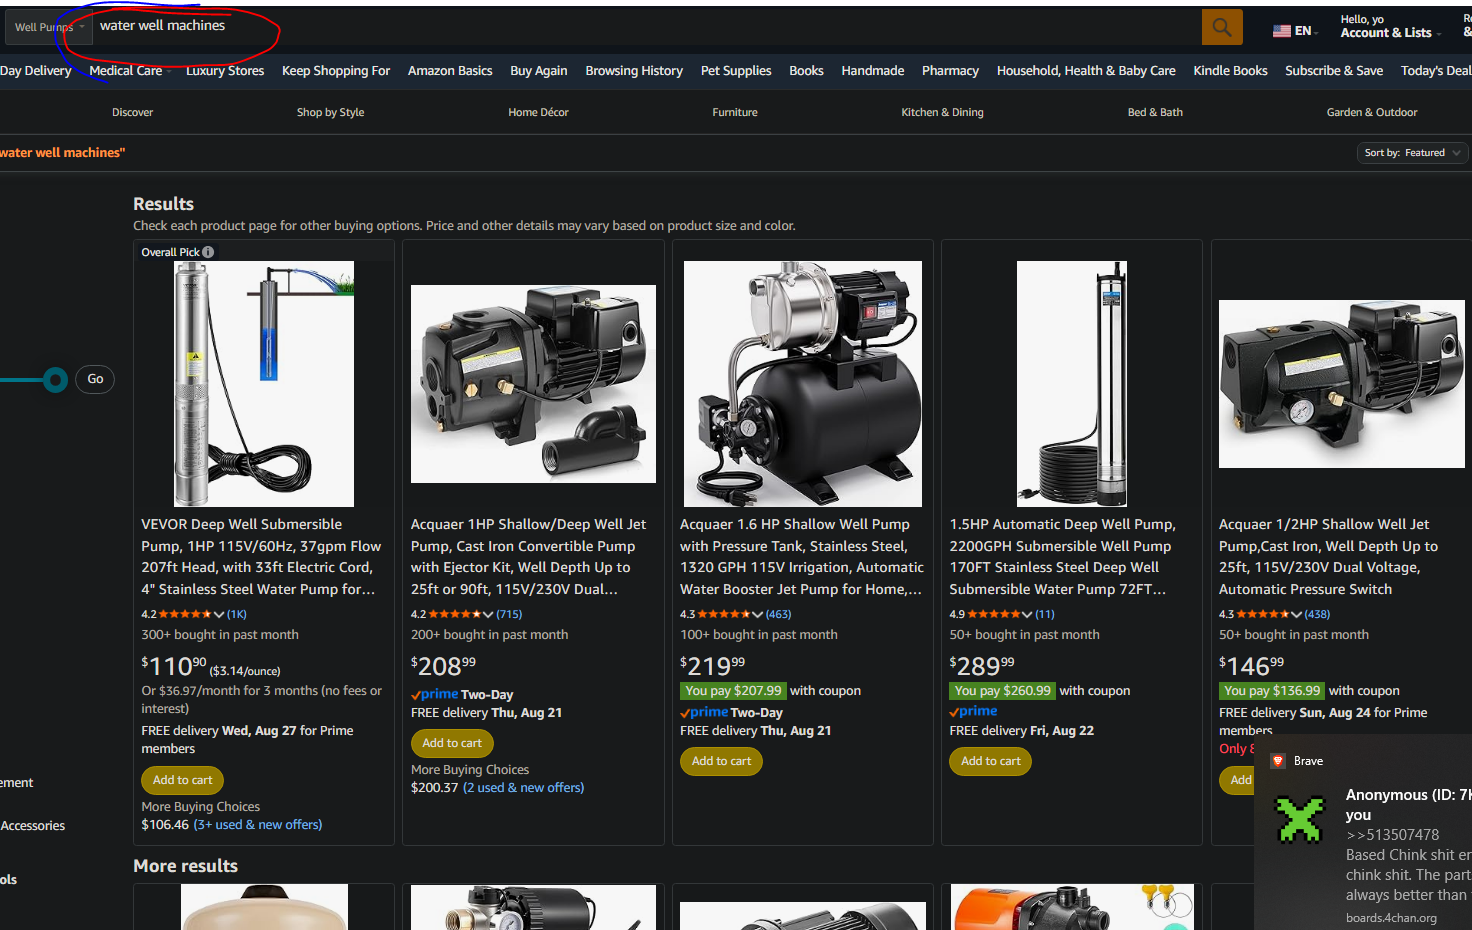Open Kindle Books
The width and height of the screenshot is (1472, 930).
[1230, 71]
